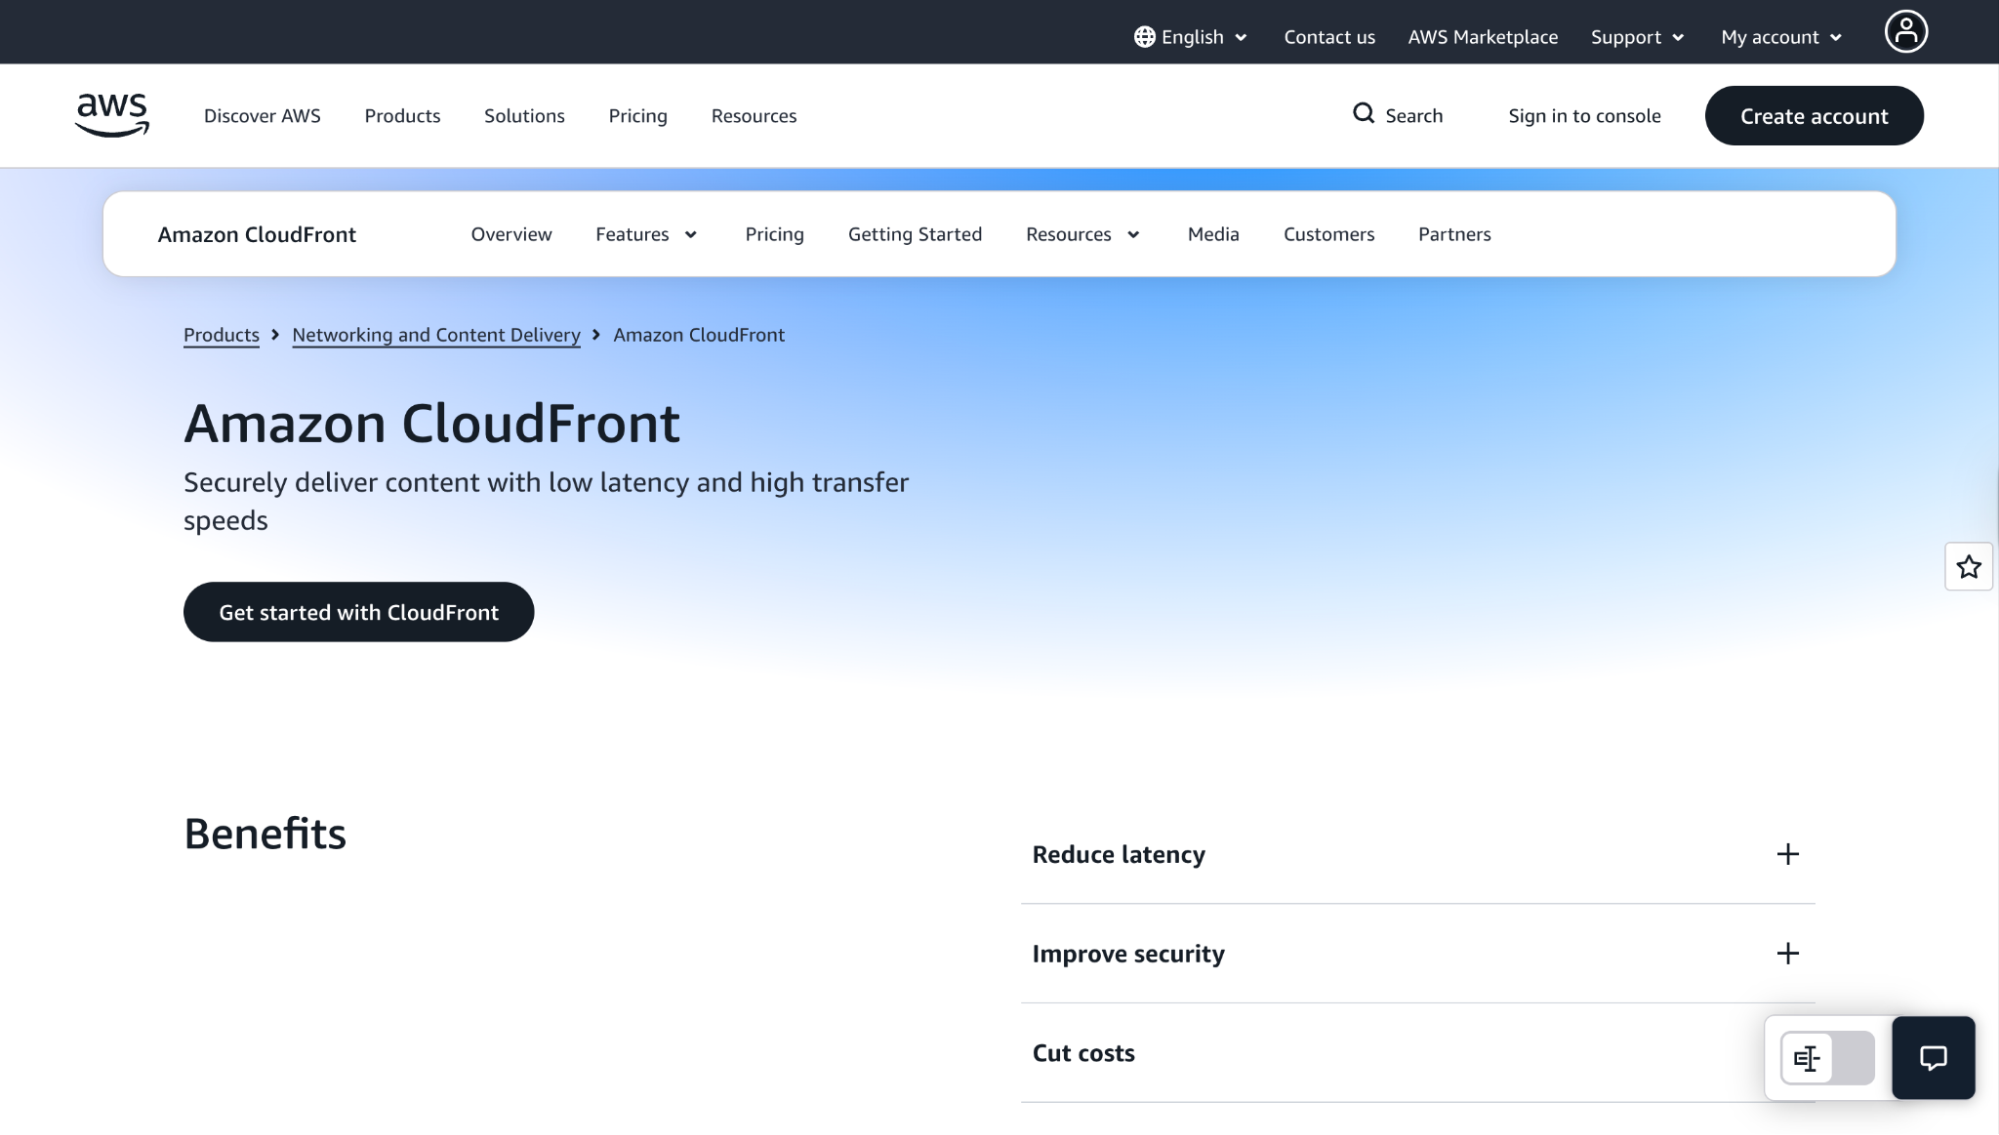Expand Improve security plus icon
Image resolution: width=1999 pixels, height=1135 pixels.
(x=1787, y=953)
